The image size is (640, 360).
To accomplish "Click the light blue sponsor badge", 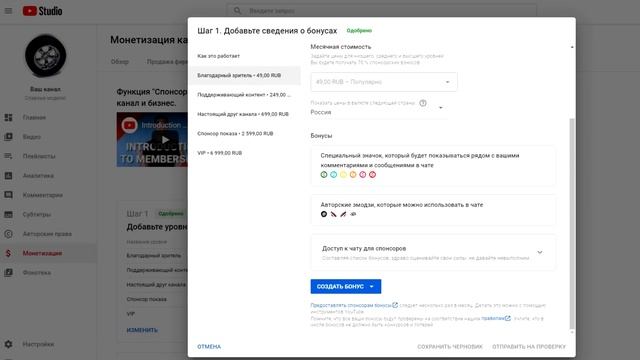I will 333,175.
